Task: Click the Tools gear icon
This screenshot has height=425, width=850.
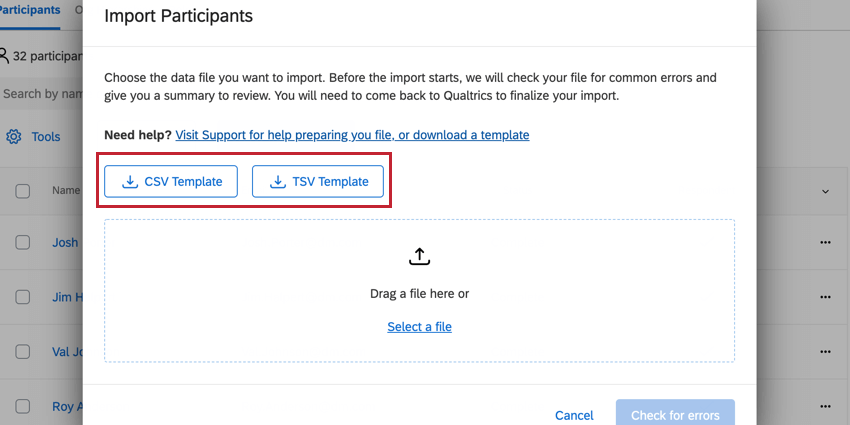Action: point(14,137)
